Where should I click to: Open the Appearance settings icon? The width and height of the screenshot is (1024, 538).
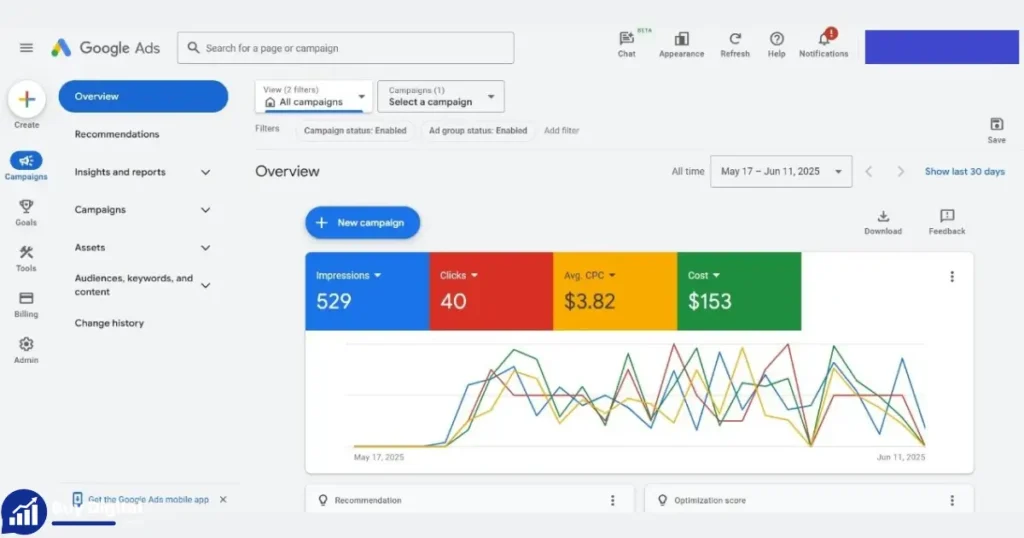click(681, 44)
